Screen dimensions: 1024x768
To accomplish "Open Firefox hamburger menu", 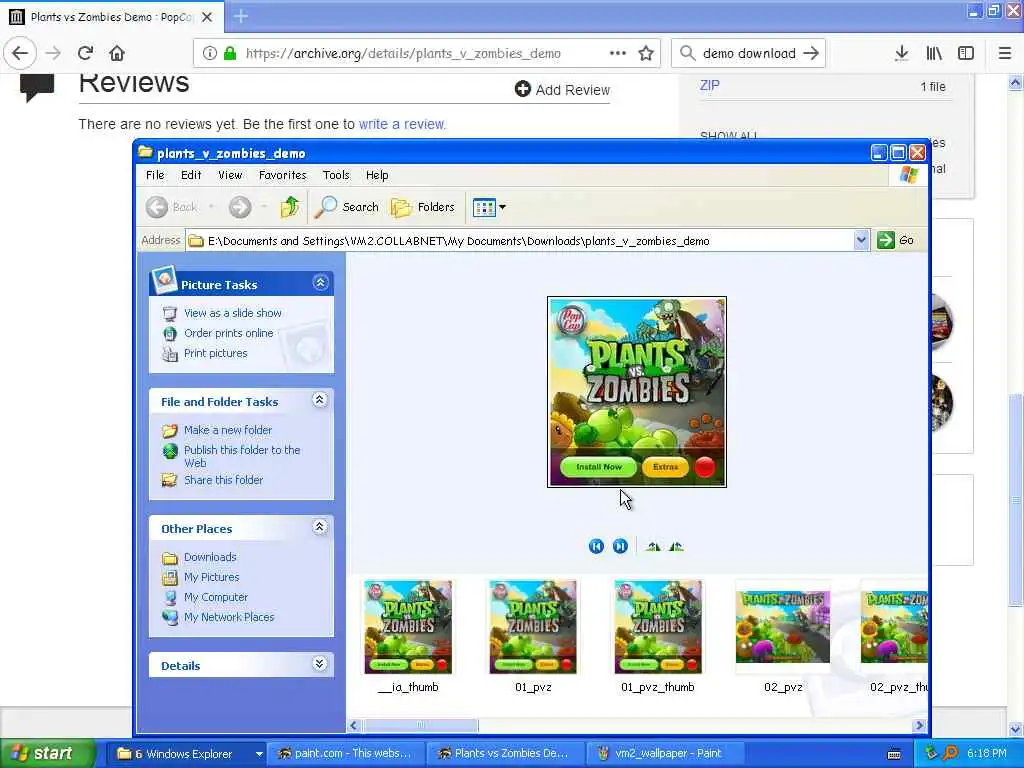I will click(1004, 53).
